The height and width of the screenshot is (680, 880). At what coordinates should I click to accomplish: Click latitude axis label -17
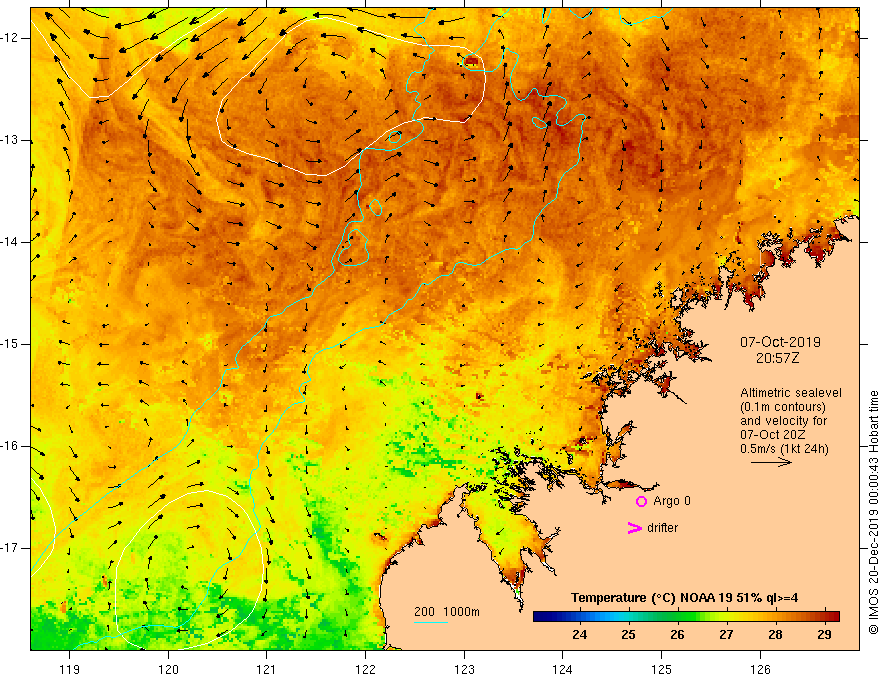[x=11, y=548]
